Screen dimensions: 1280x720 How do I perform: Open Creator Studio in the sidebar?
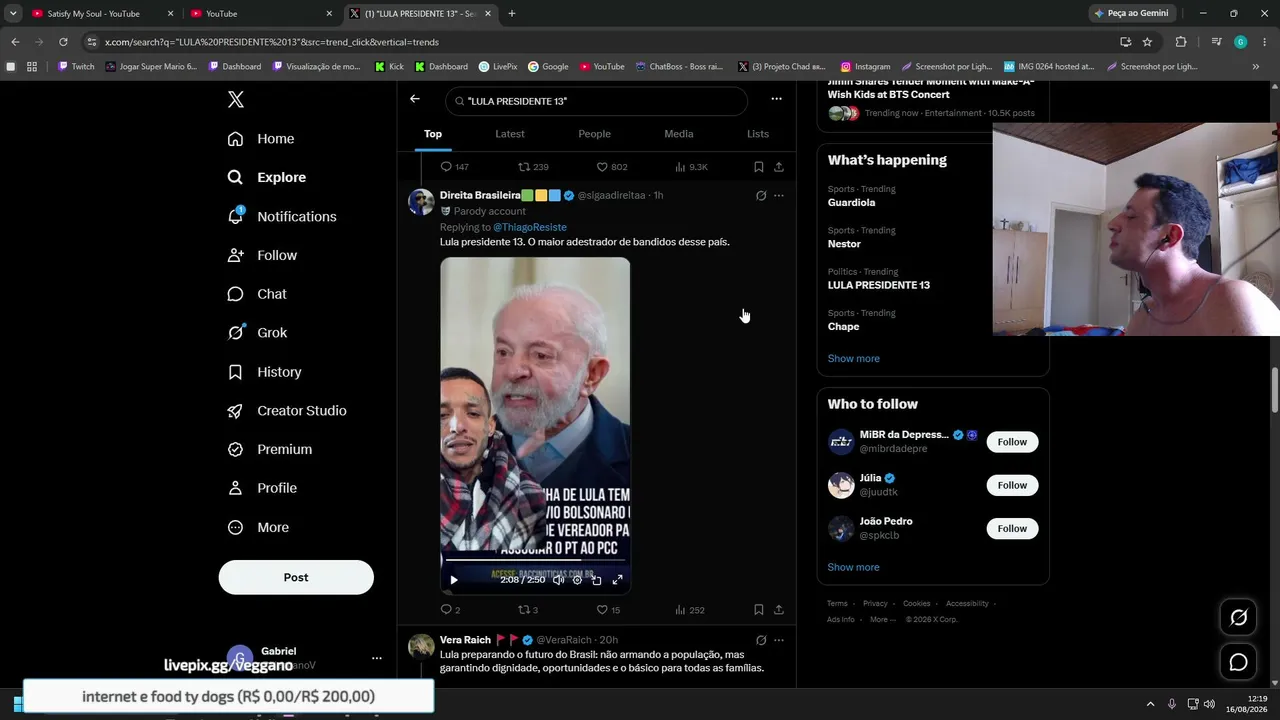[x=287, y=411]
